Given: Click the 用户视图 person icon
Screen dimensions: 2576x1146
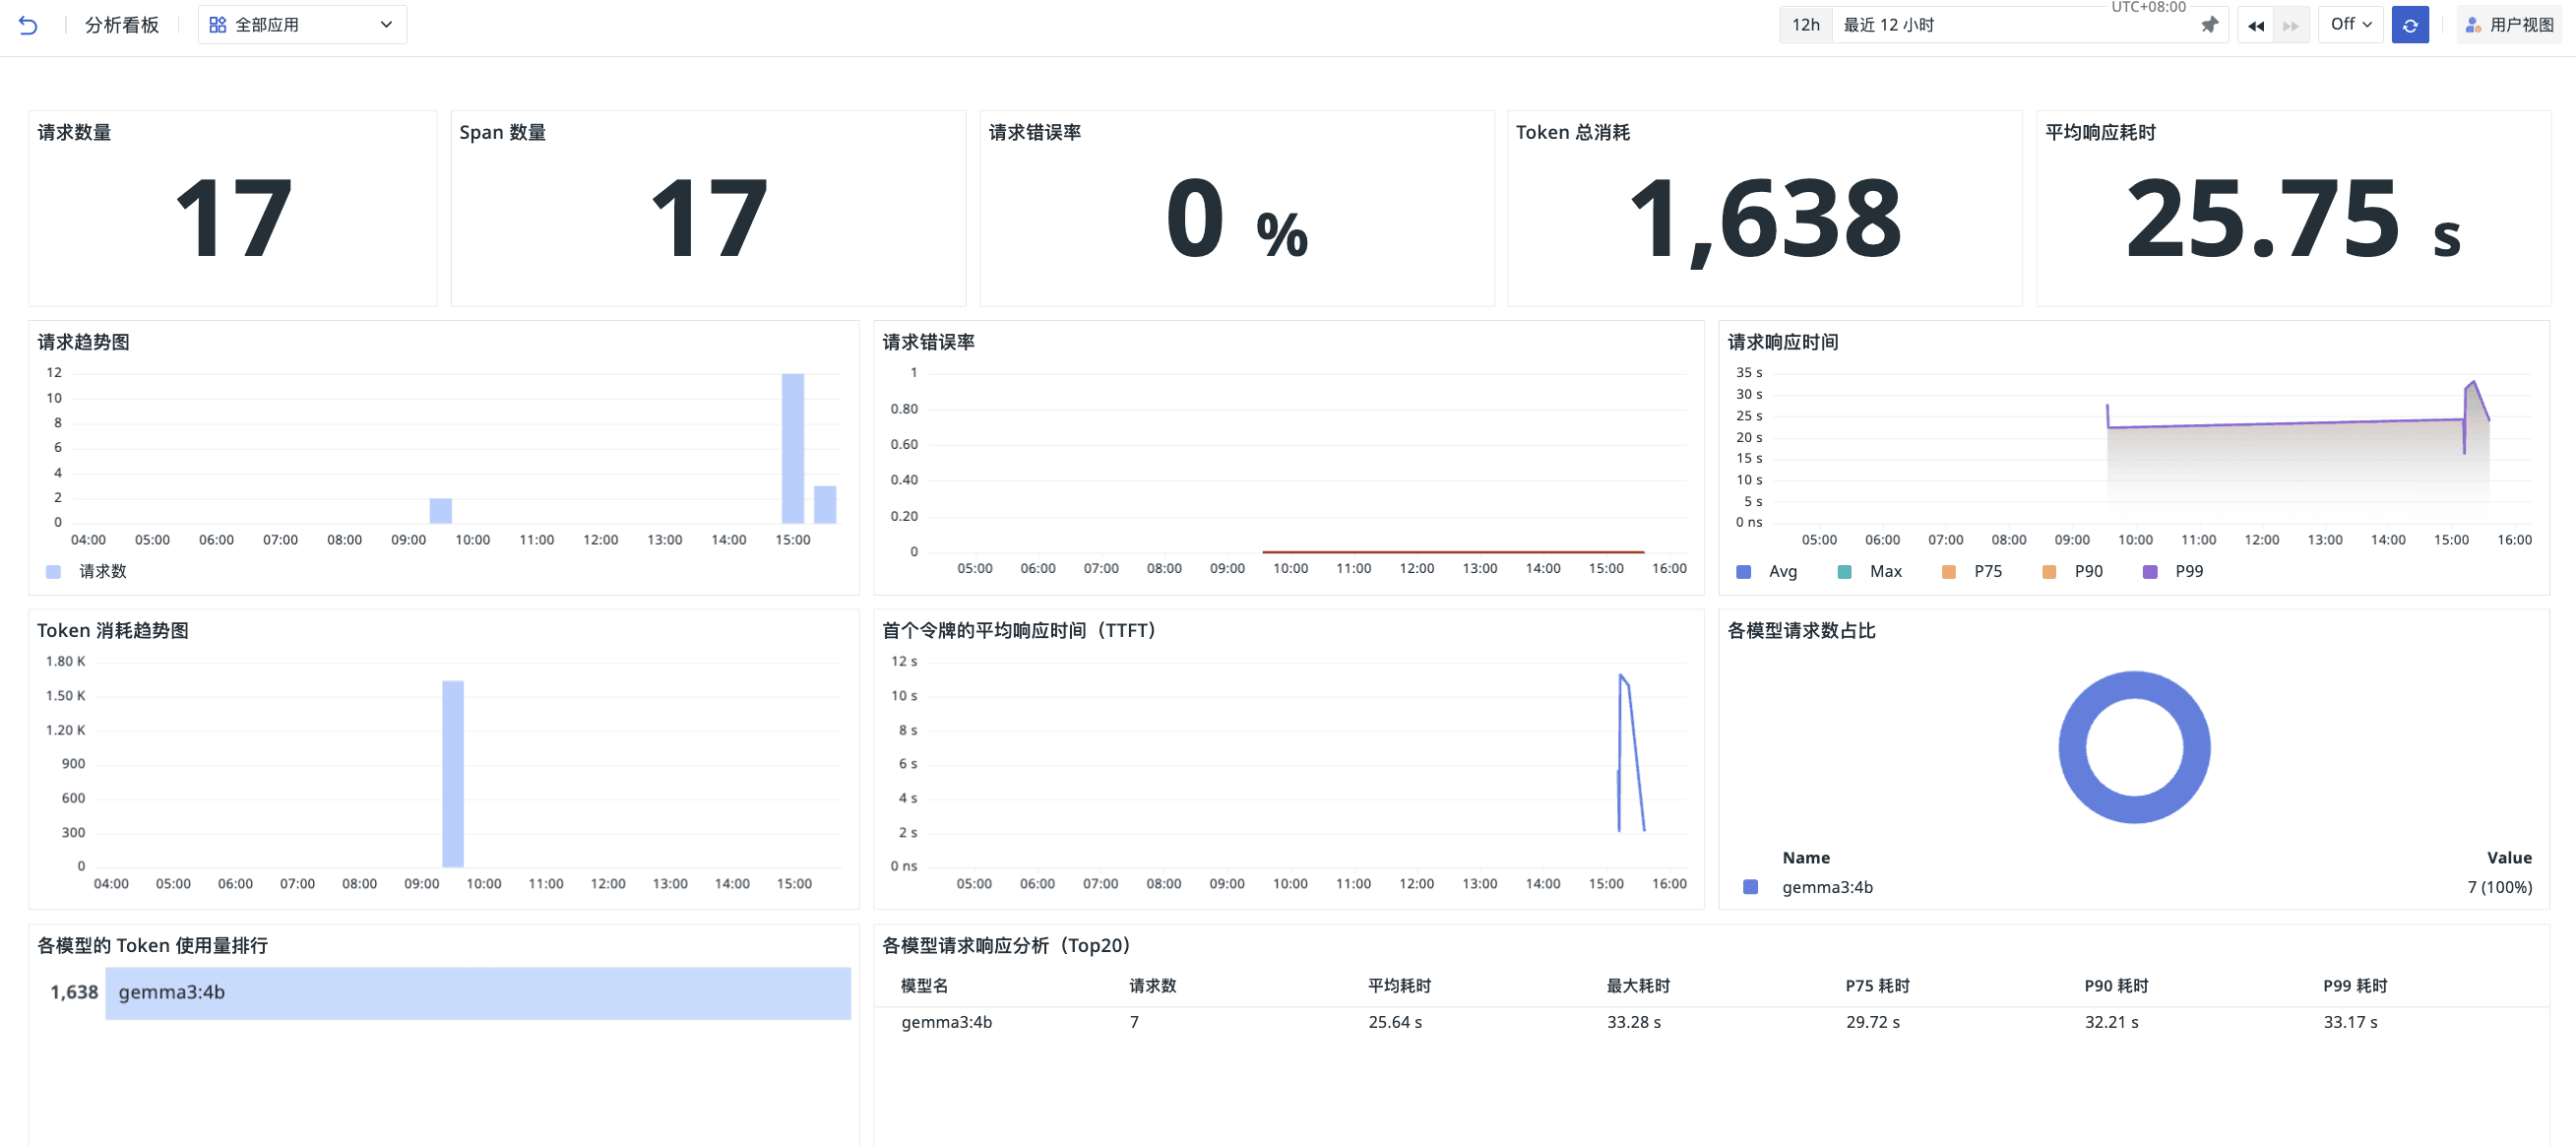Looking at the screenshot, I should click(2472, 25).
